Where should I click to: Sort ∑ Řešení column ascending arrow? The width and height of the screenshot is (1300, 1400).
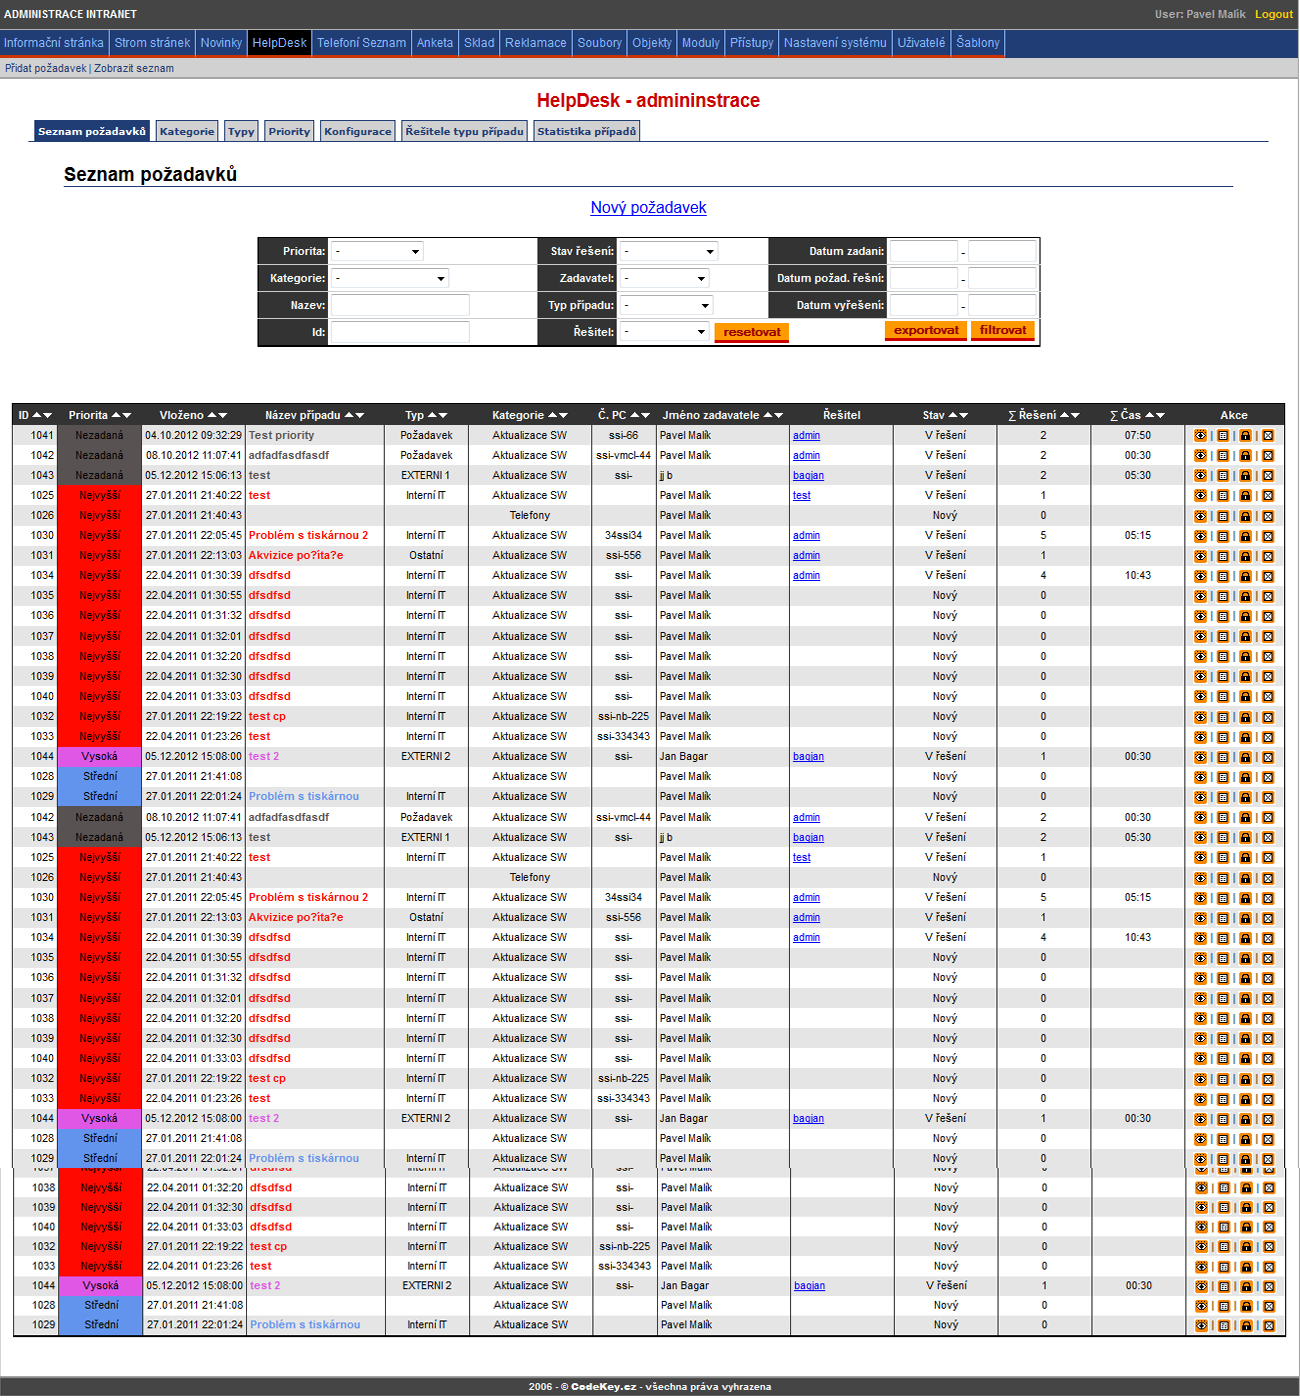[1064, 415]
